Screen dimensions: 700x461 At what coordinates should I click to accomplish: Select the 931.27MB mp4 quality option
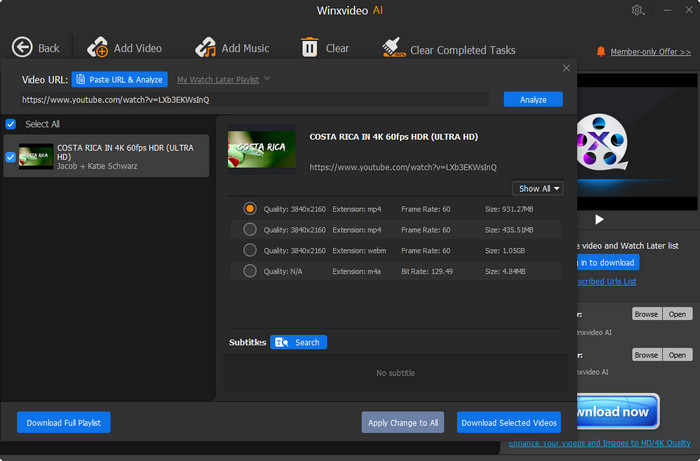(x=250, y=208)
